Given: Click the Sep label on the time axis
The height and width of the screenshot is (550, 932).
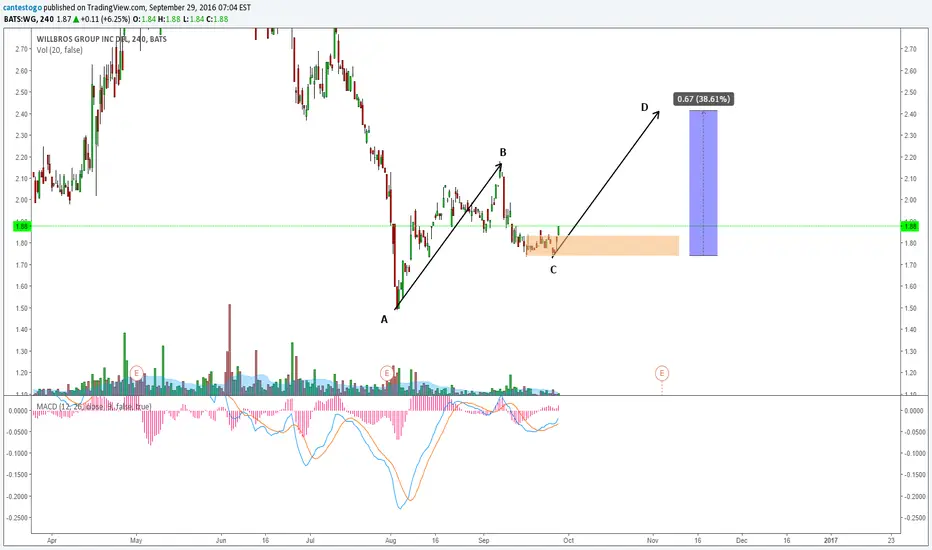Looking at the screenshot, I should click(x=484, y=540).
